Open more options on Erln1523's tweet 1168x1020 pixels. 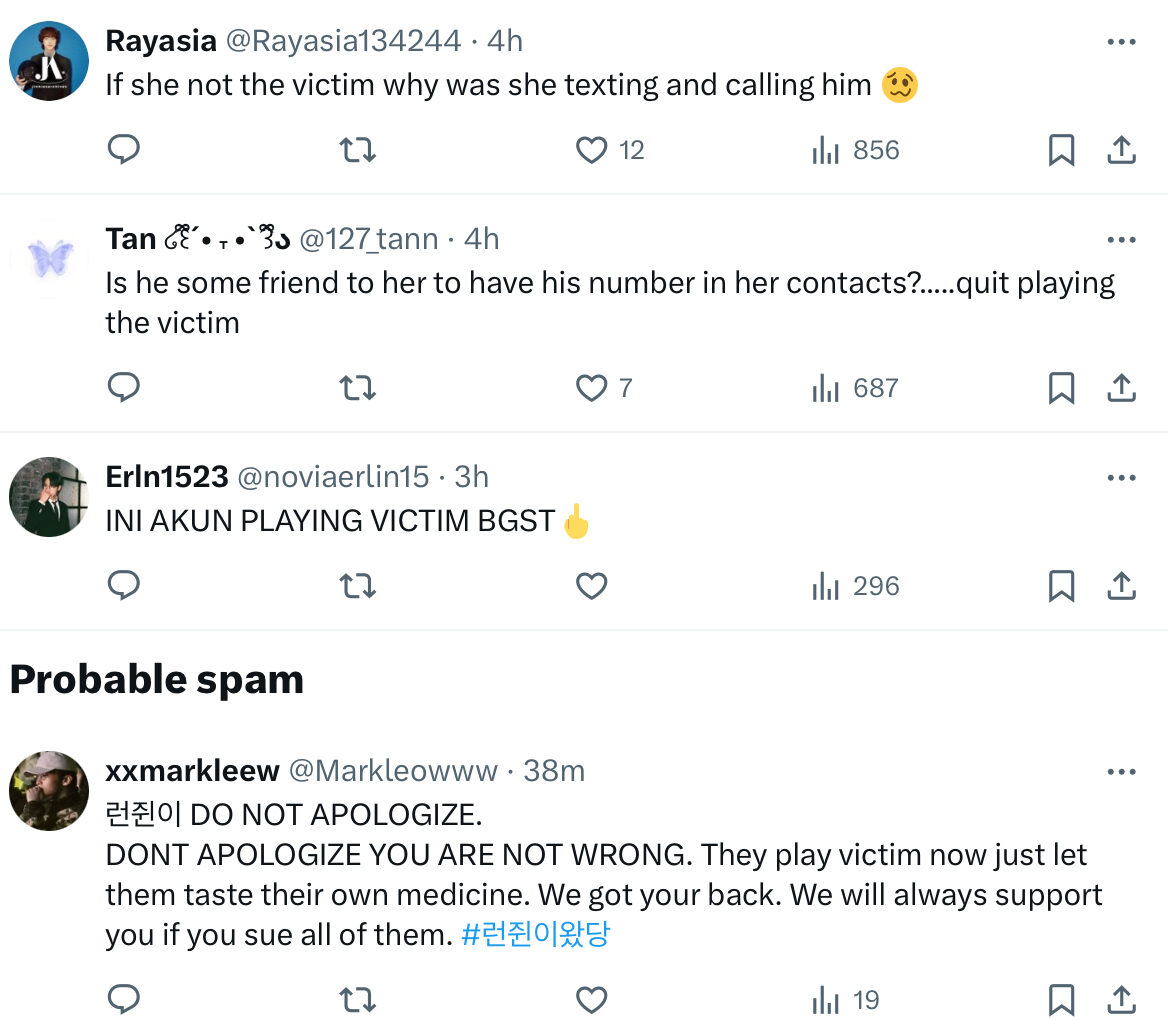[x=1122, y=478]
